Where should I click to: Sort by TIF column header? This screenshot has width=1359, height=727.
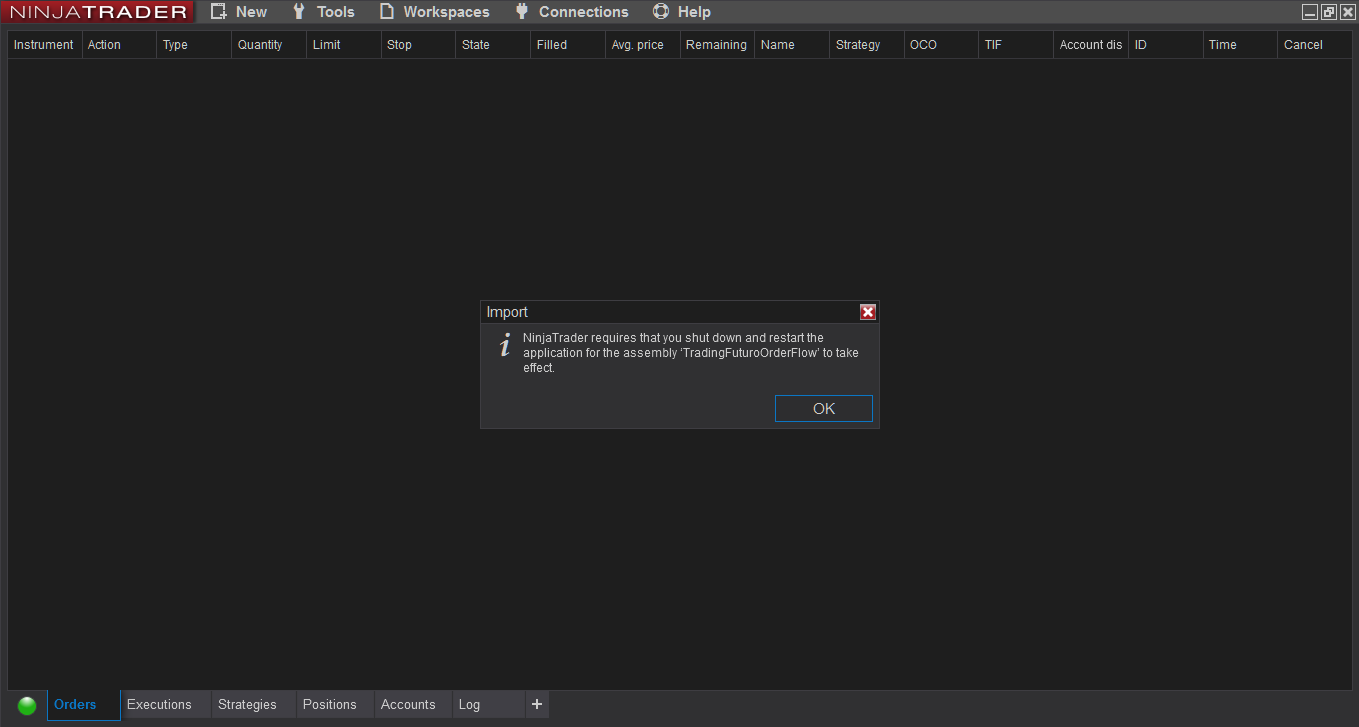pyautogui.click(x=1016, y=45)
